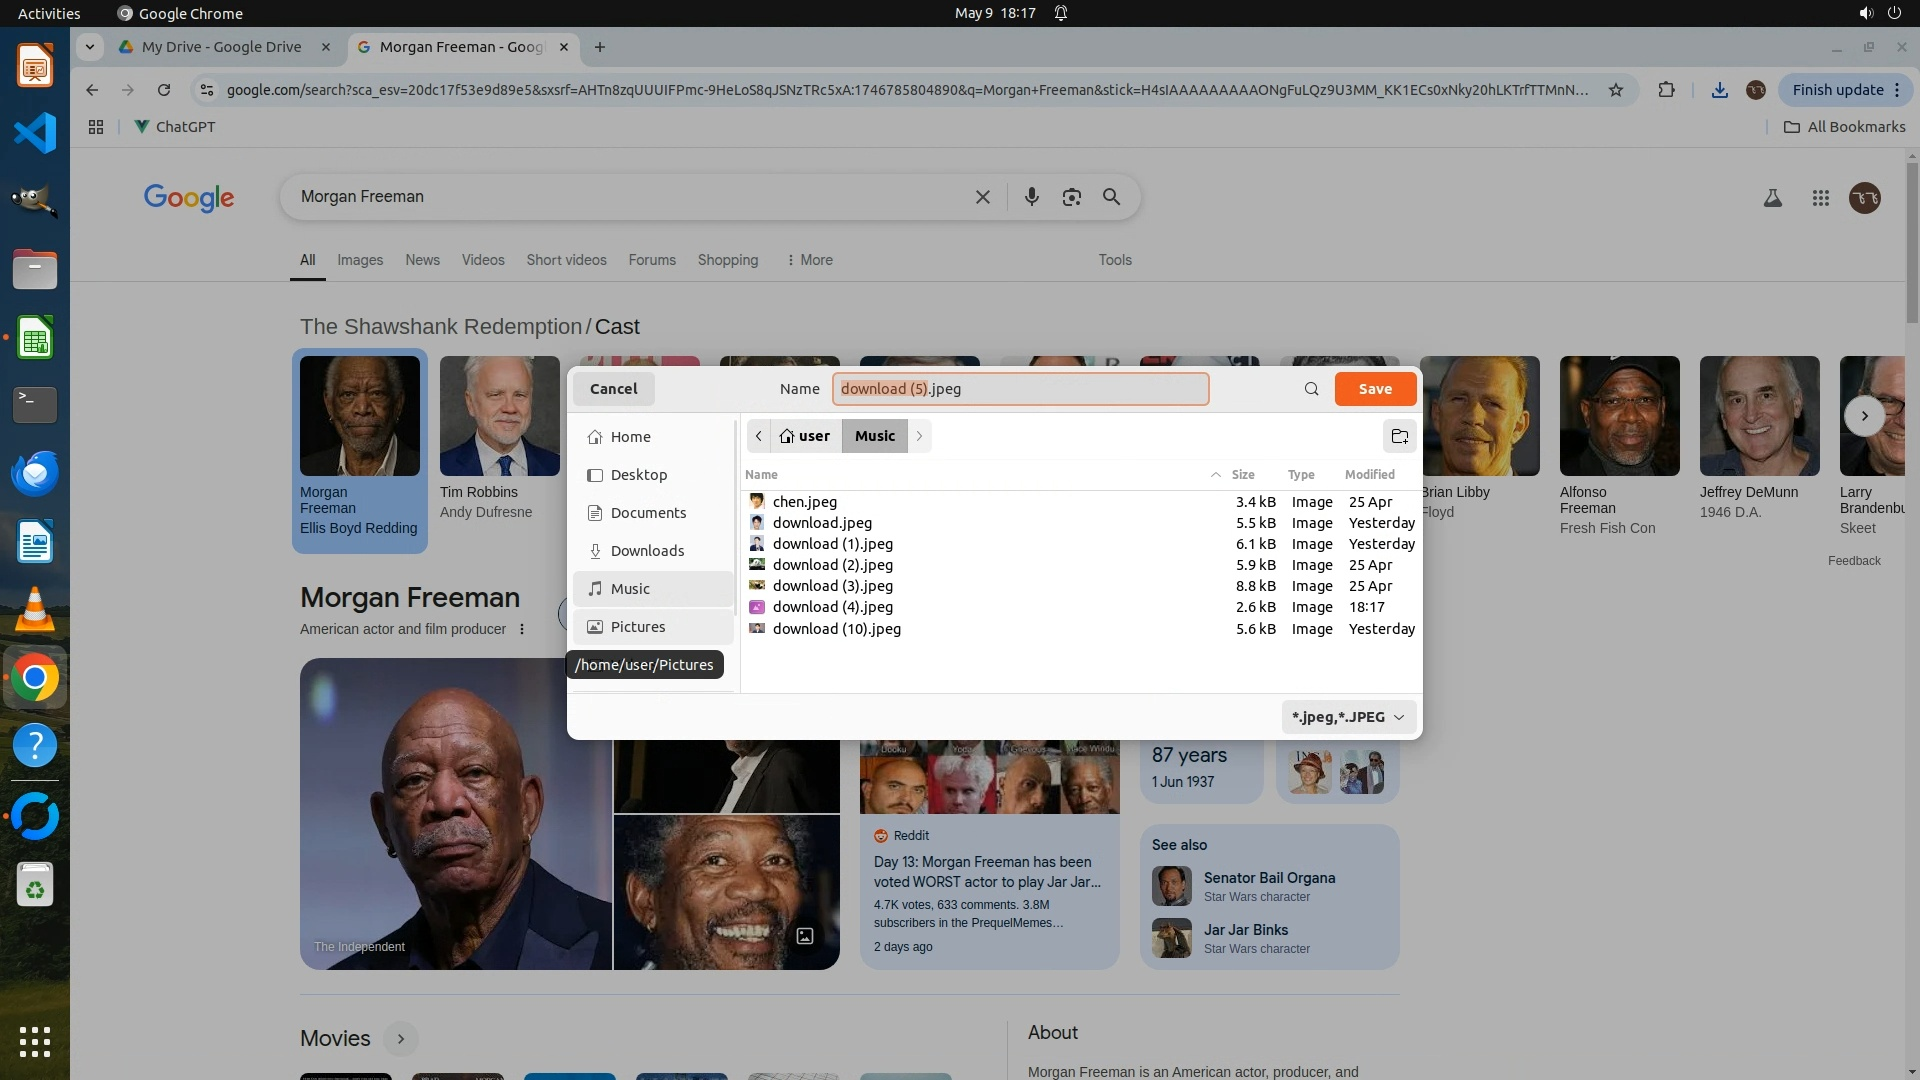Sort files by Name column arrow
Viewport: 1920px width, 1080px height.
click(x=1215, y=475)
